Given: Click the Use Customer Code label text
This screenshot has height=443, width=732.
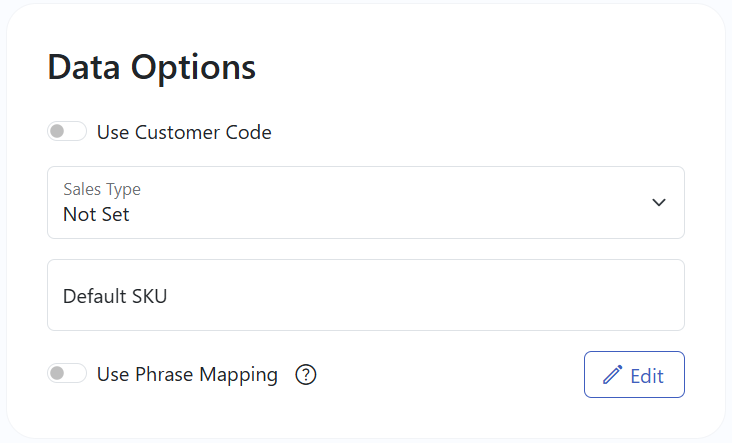Looking at the screenshot, I should pyautogui.click(x=184, y=133).
